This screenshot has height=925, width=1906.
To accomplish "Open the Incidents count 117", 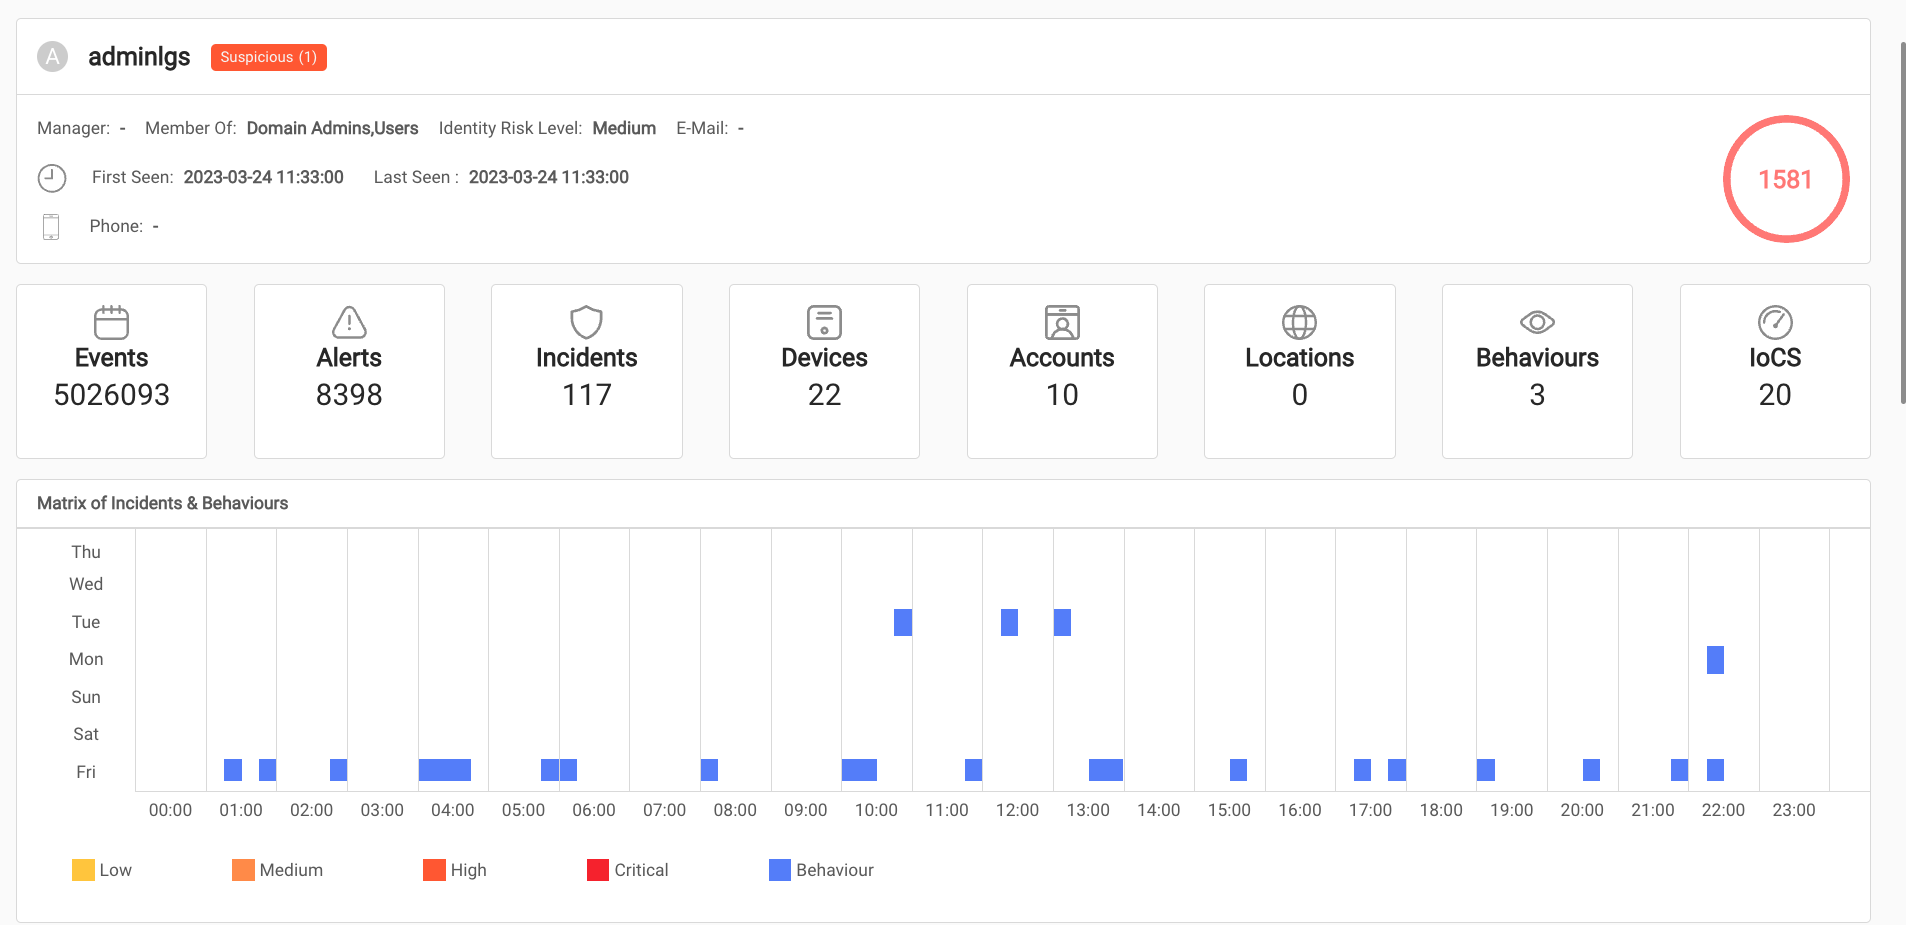I will 587,395.
